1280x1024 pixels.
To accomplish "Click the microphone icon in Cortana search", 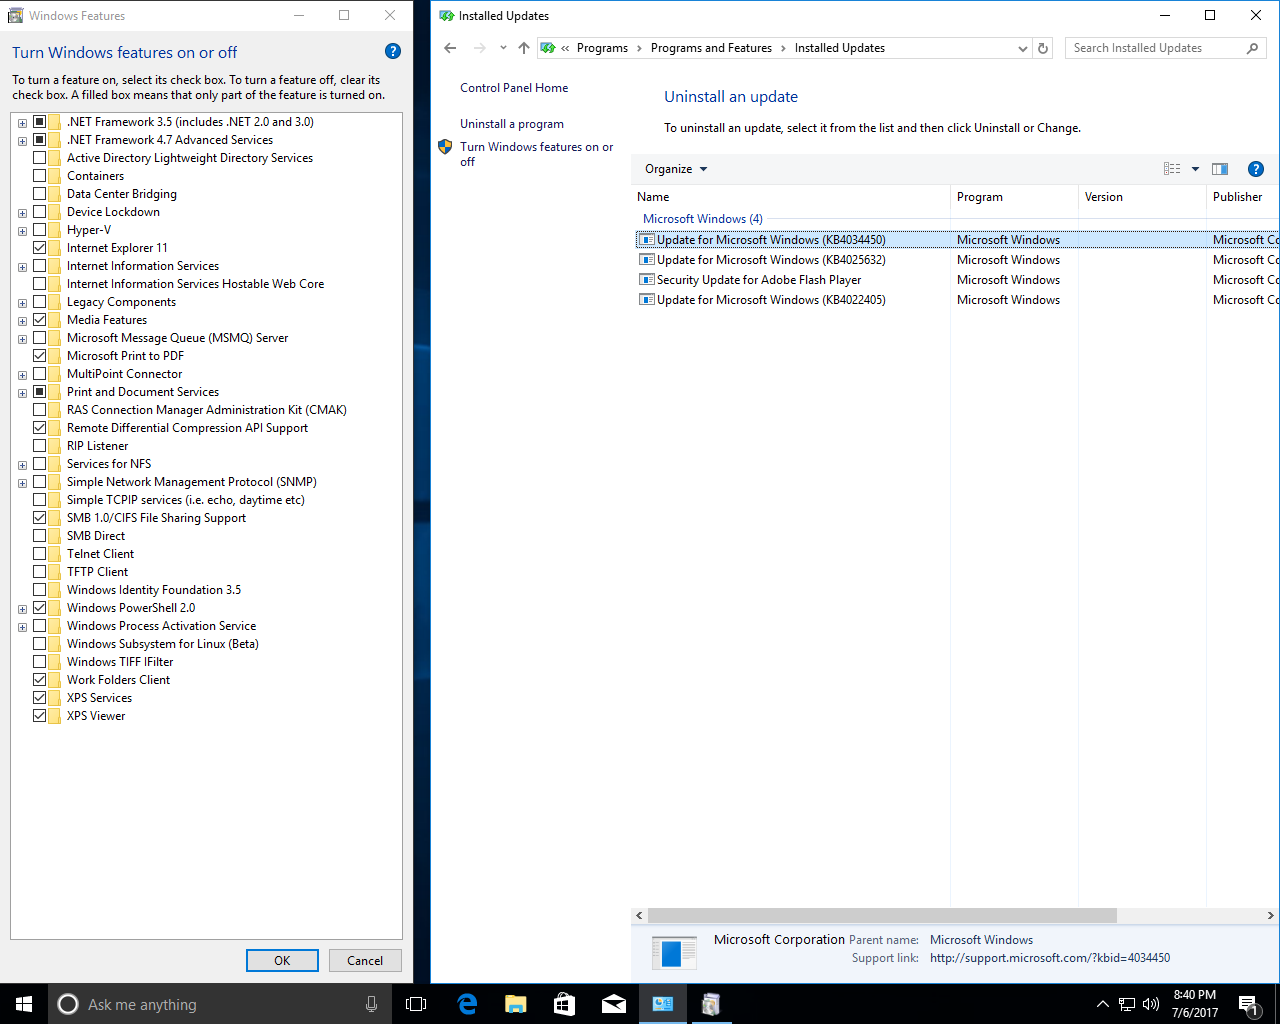I will (372, 1004).
